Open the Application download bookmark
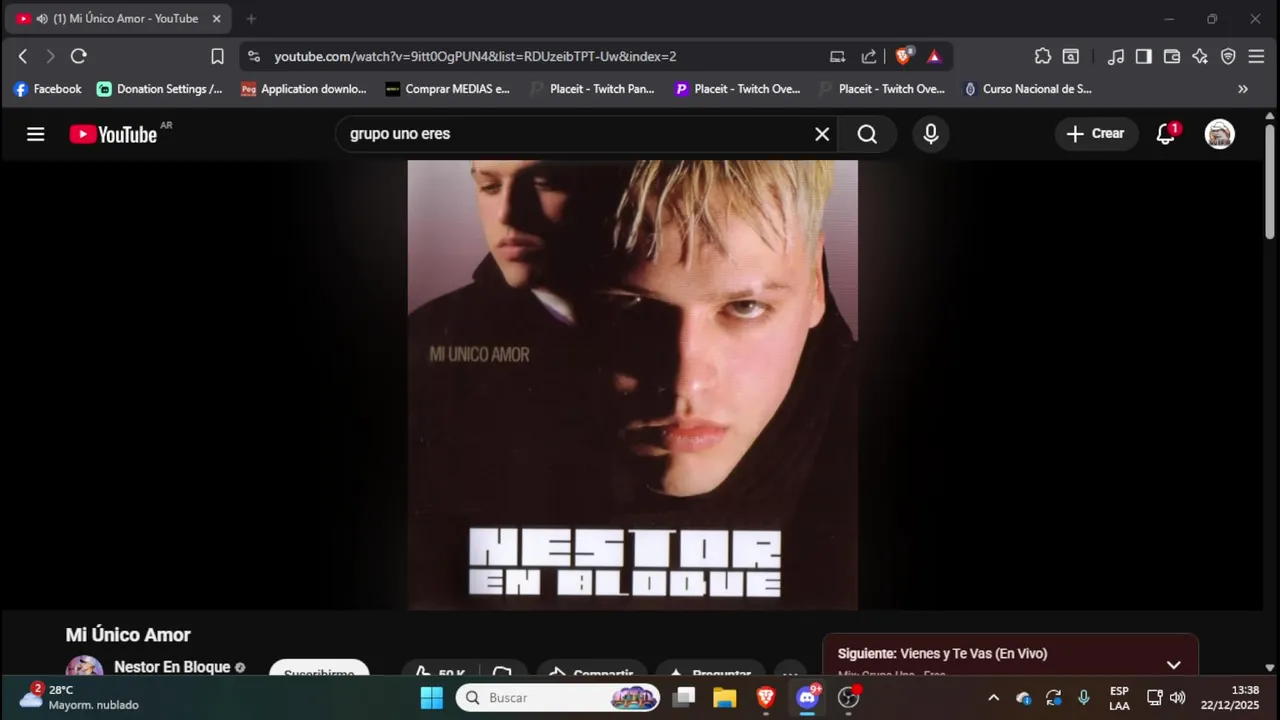 click(x=304, y=89)
